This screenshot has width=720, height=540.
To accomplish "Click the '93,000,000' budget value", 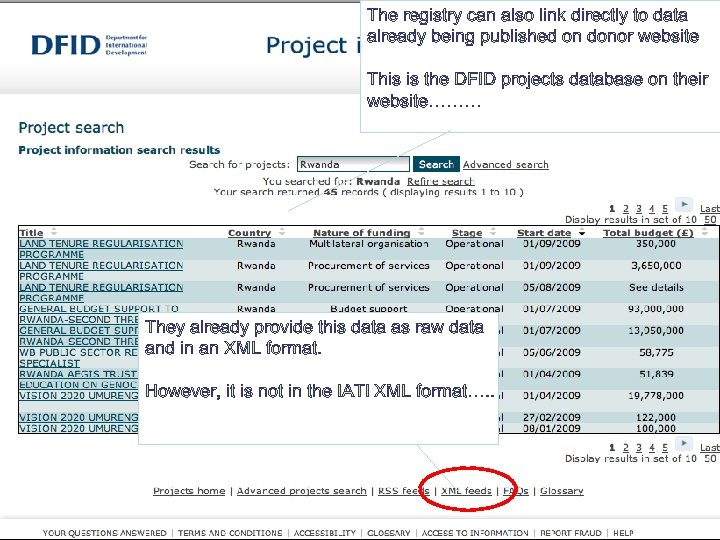I will coord(656,309).
